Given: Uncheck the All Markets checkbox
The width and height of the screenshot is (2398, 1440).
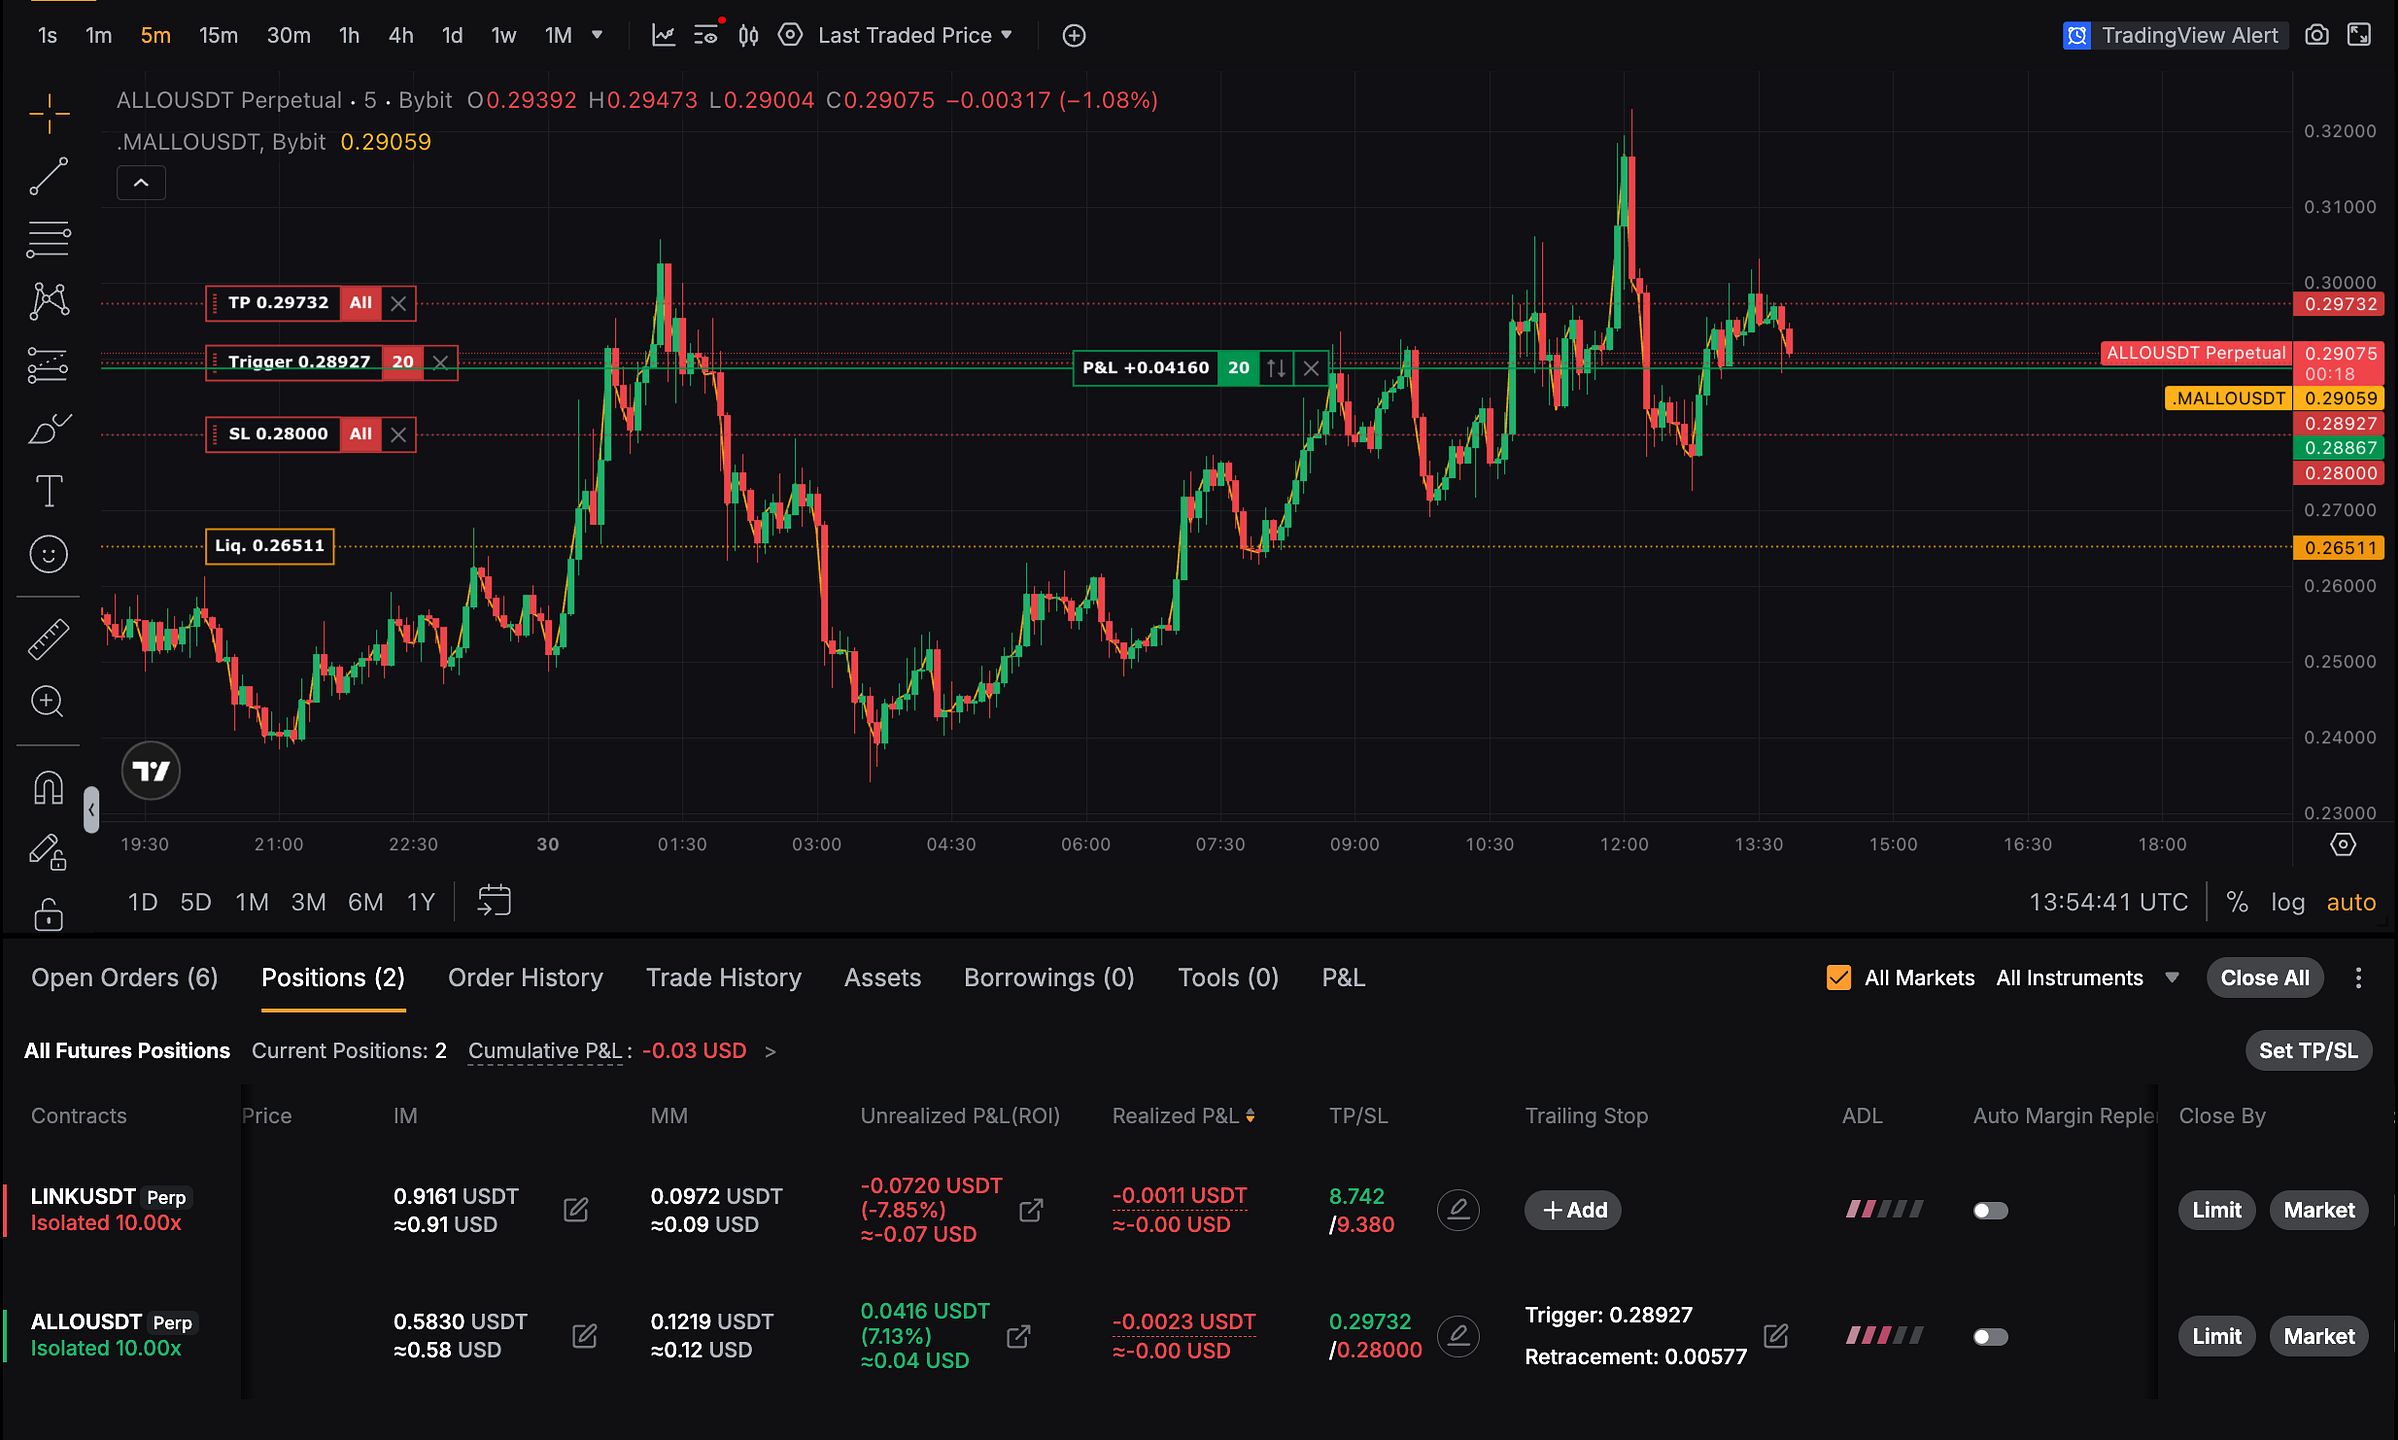Looking at the screenshot, I should 1838,978.
